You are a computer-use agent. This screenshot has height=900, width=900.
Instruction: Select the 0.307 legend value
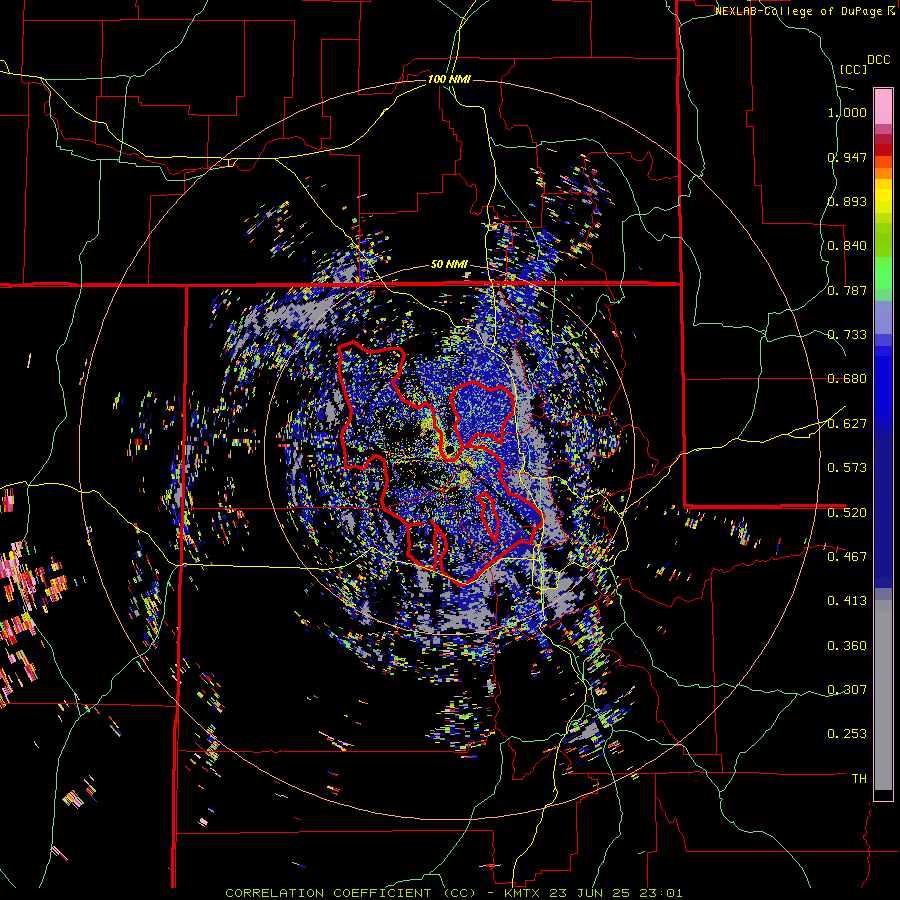(847, 690)
